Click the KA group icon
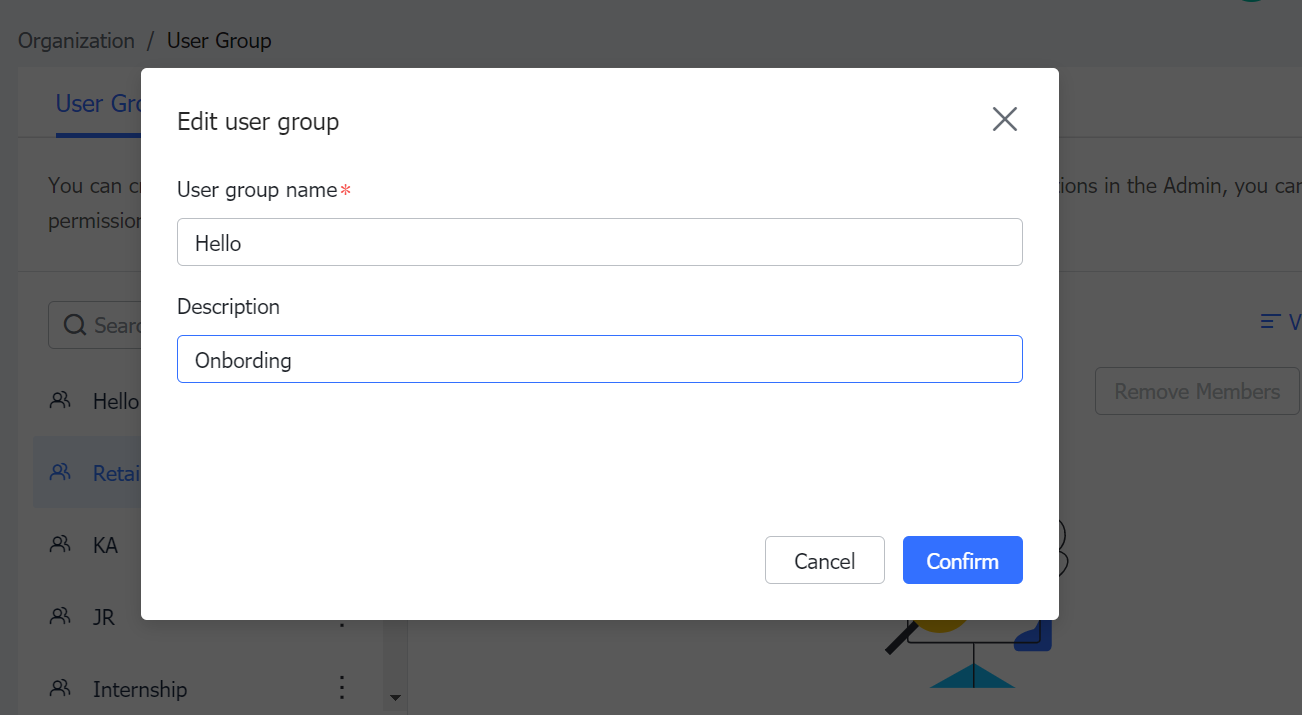Screen dimensions: 1302x715 61,544
